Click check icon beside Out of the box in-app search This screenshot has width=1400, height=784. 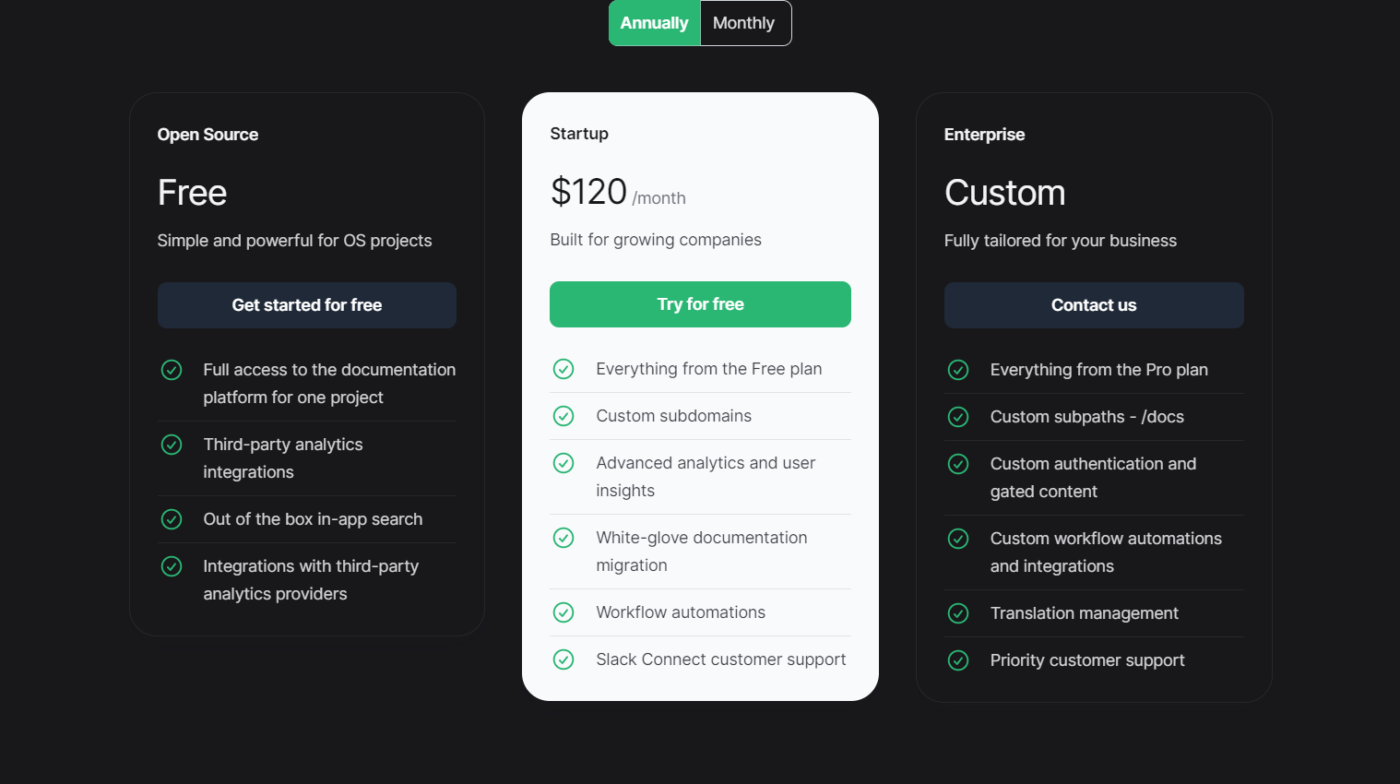pyautogui.click(x=172, y=519)
